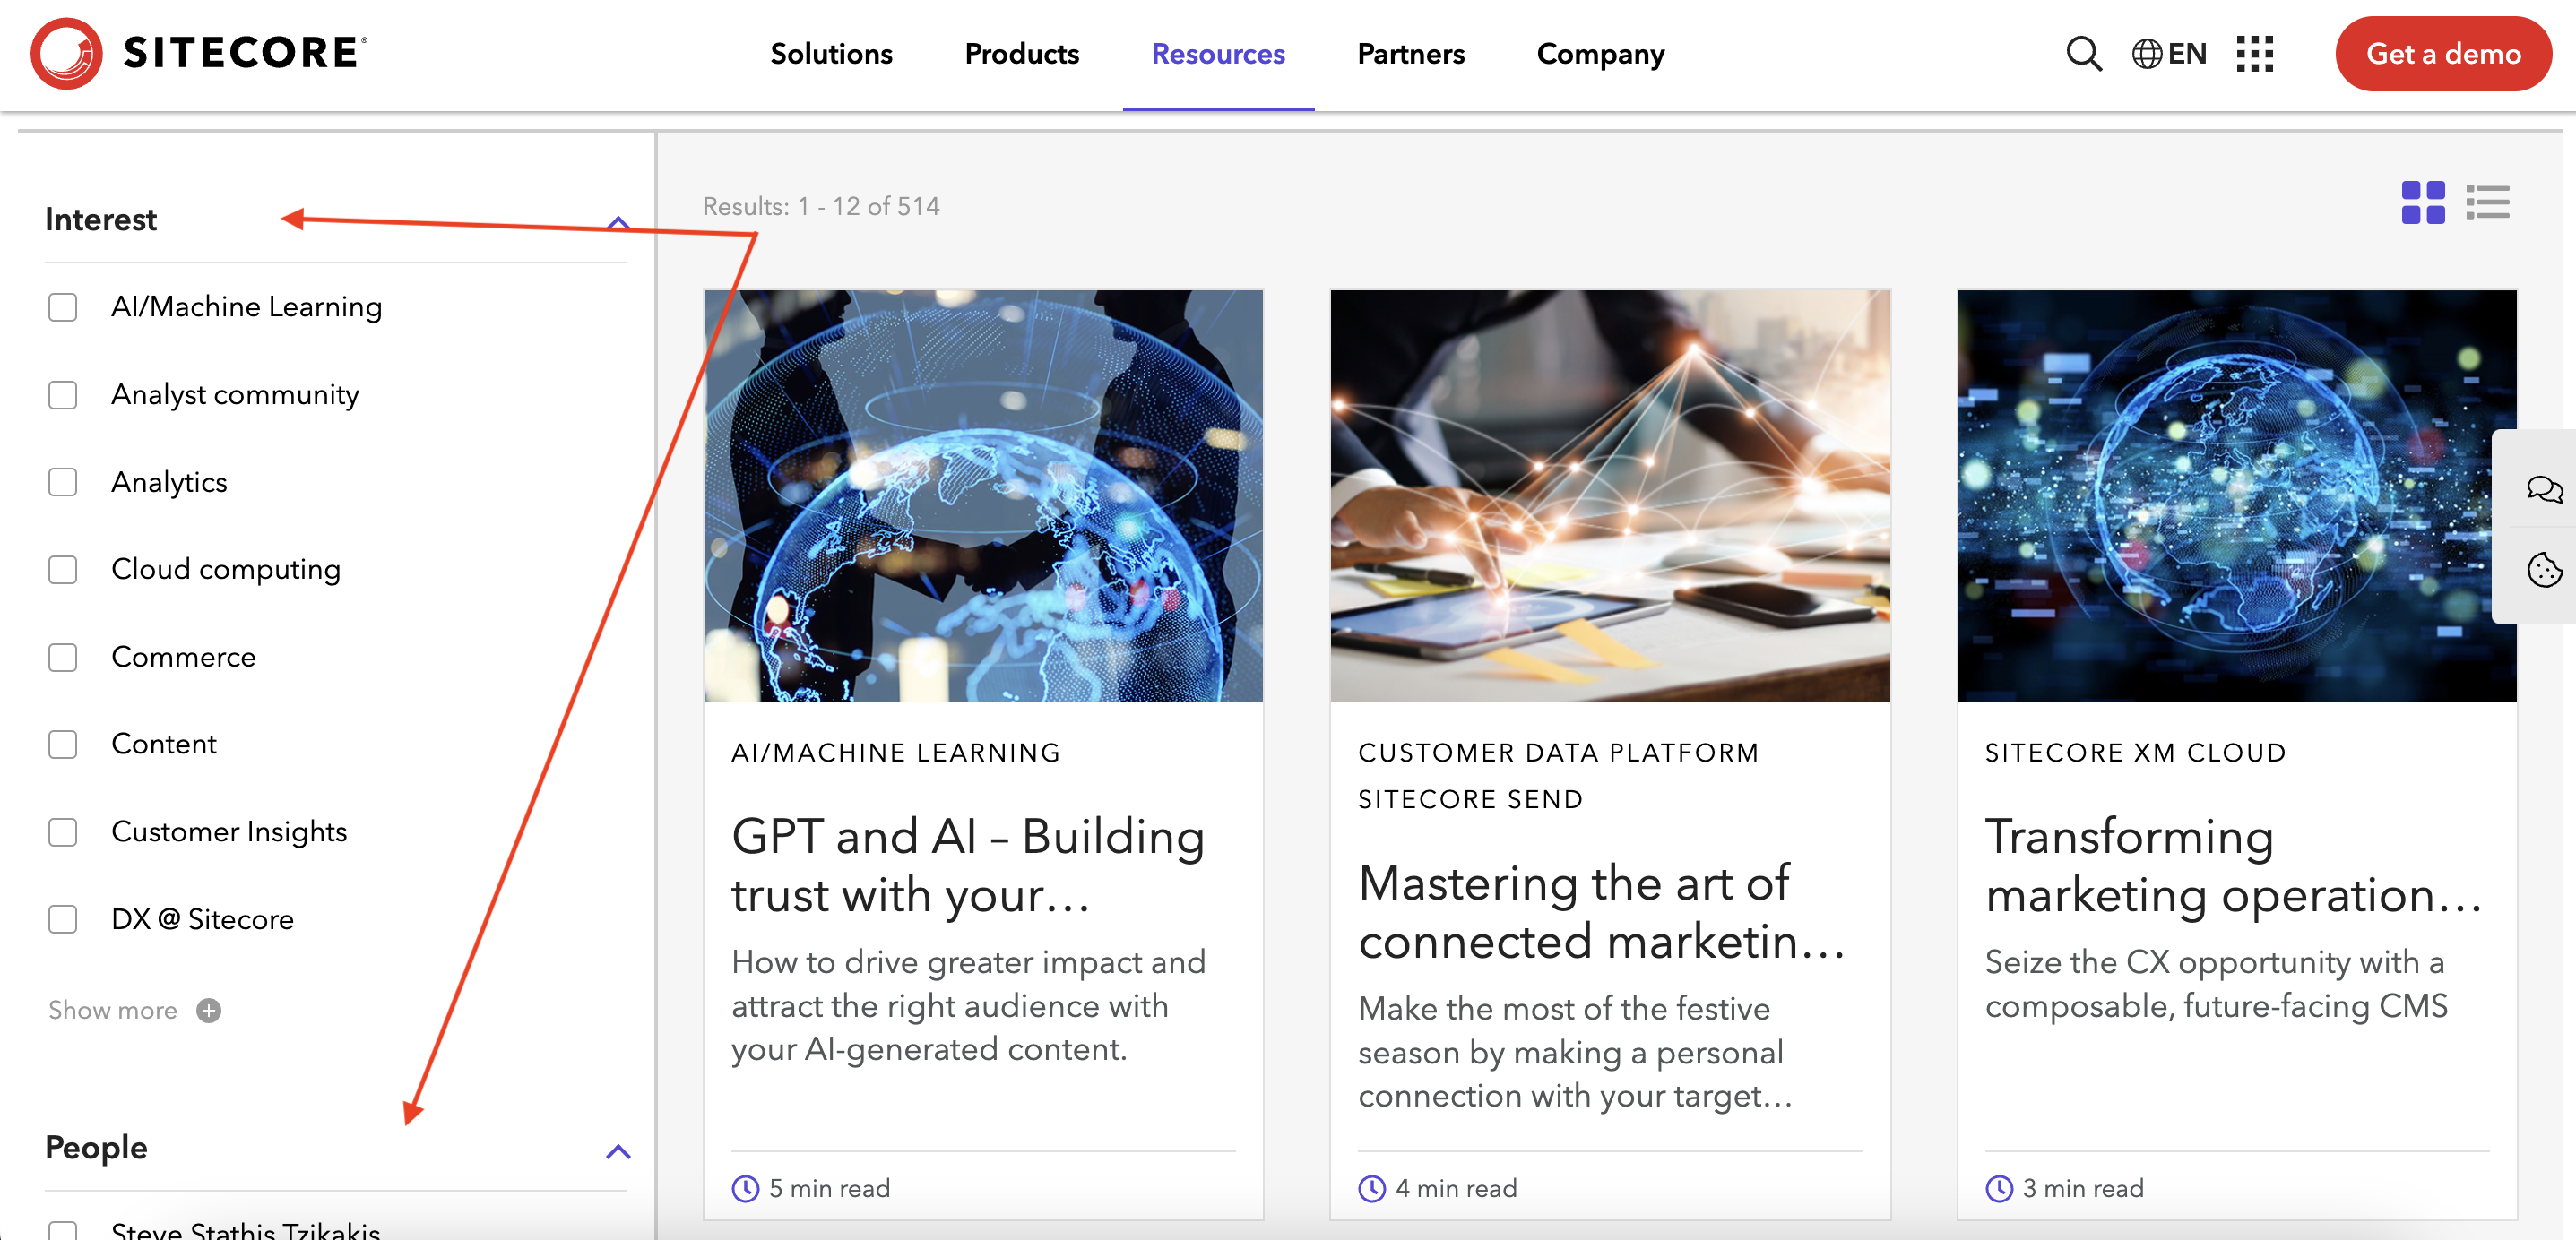Viewport: 2576px width, 1240px height.
Task: Collapse the Interest filter section
Action: click(x=618, y=222)
